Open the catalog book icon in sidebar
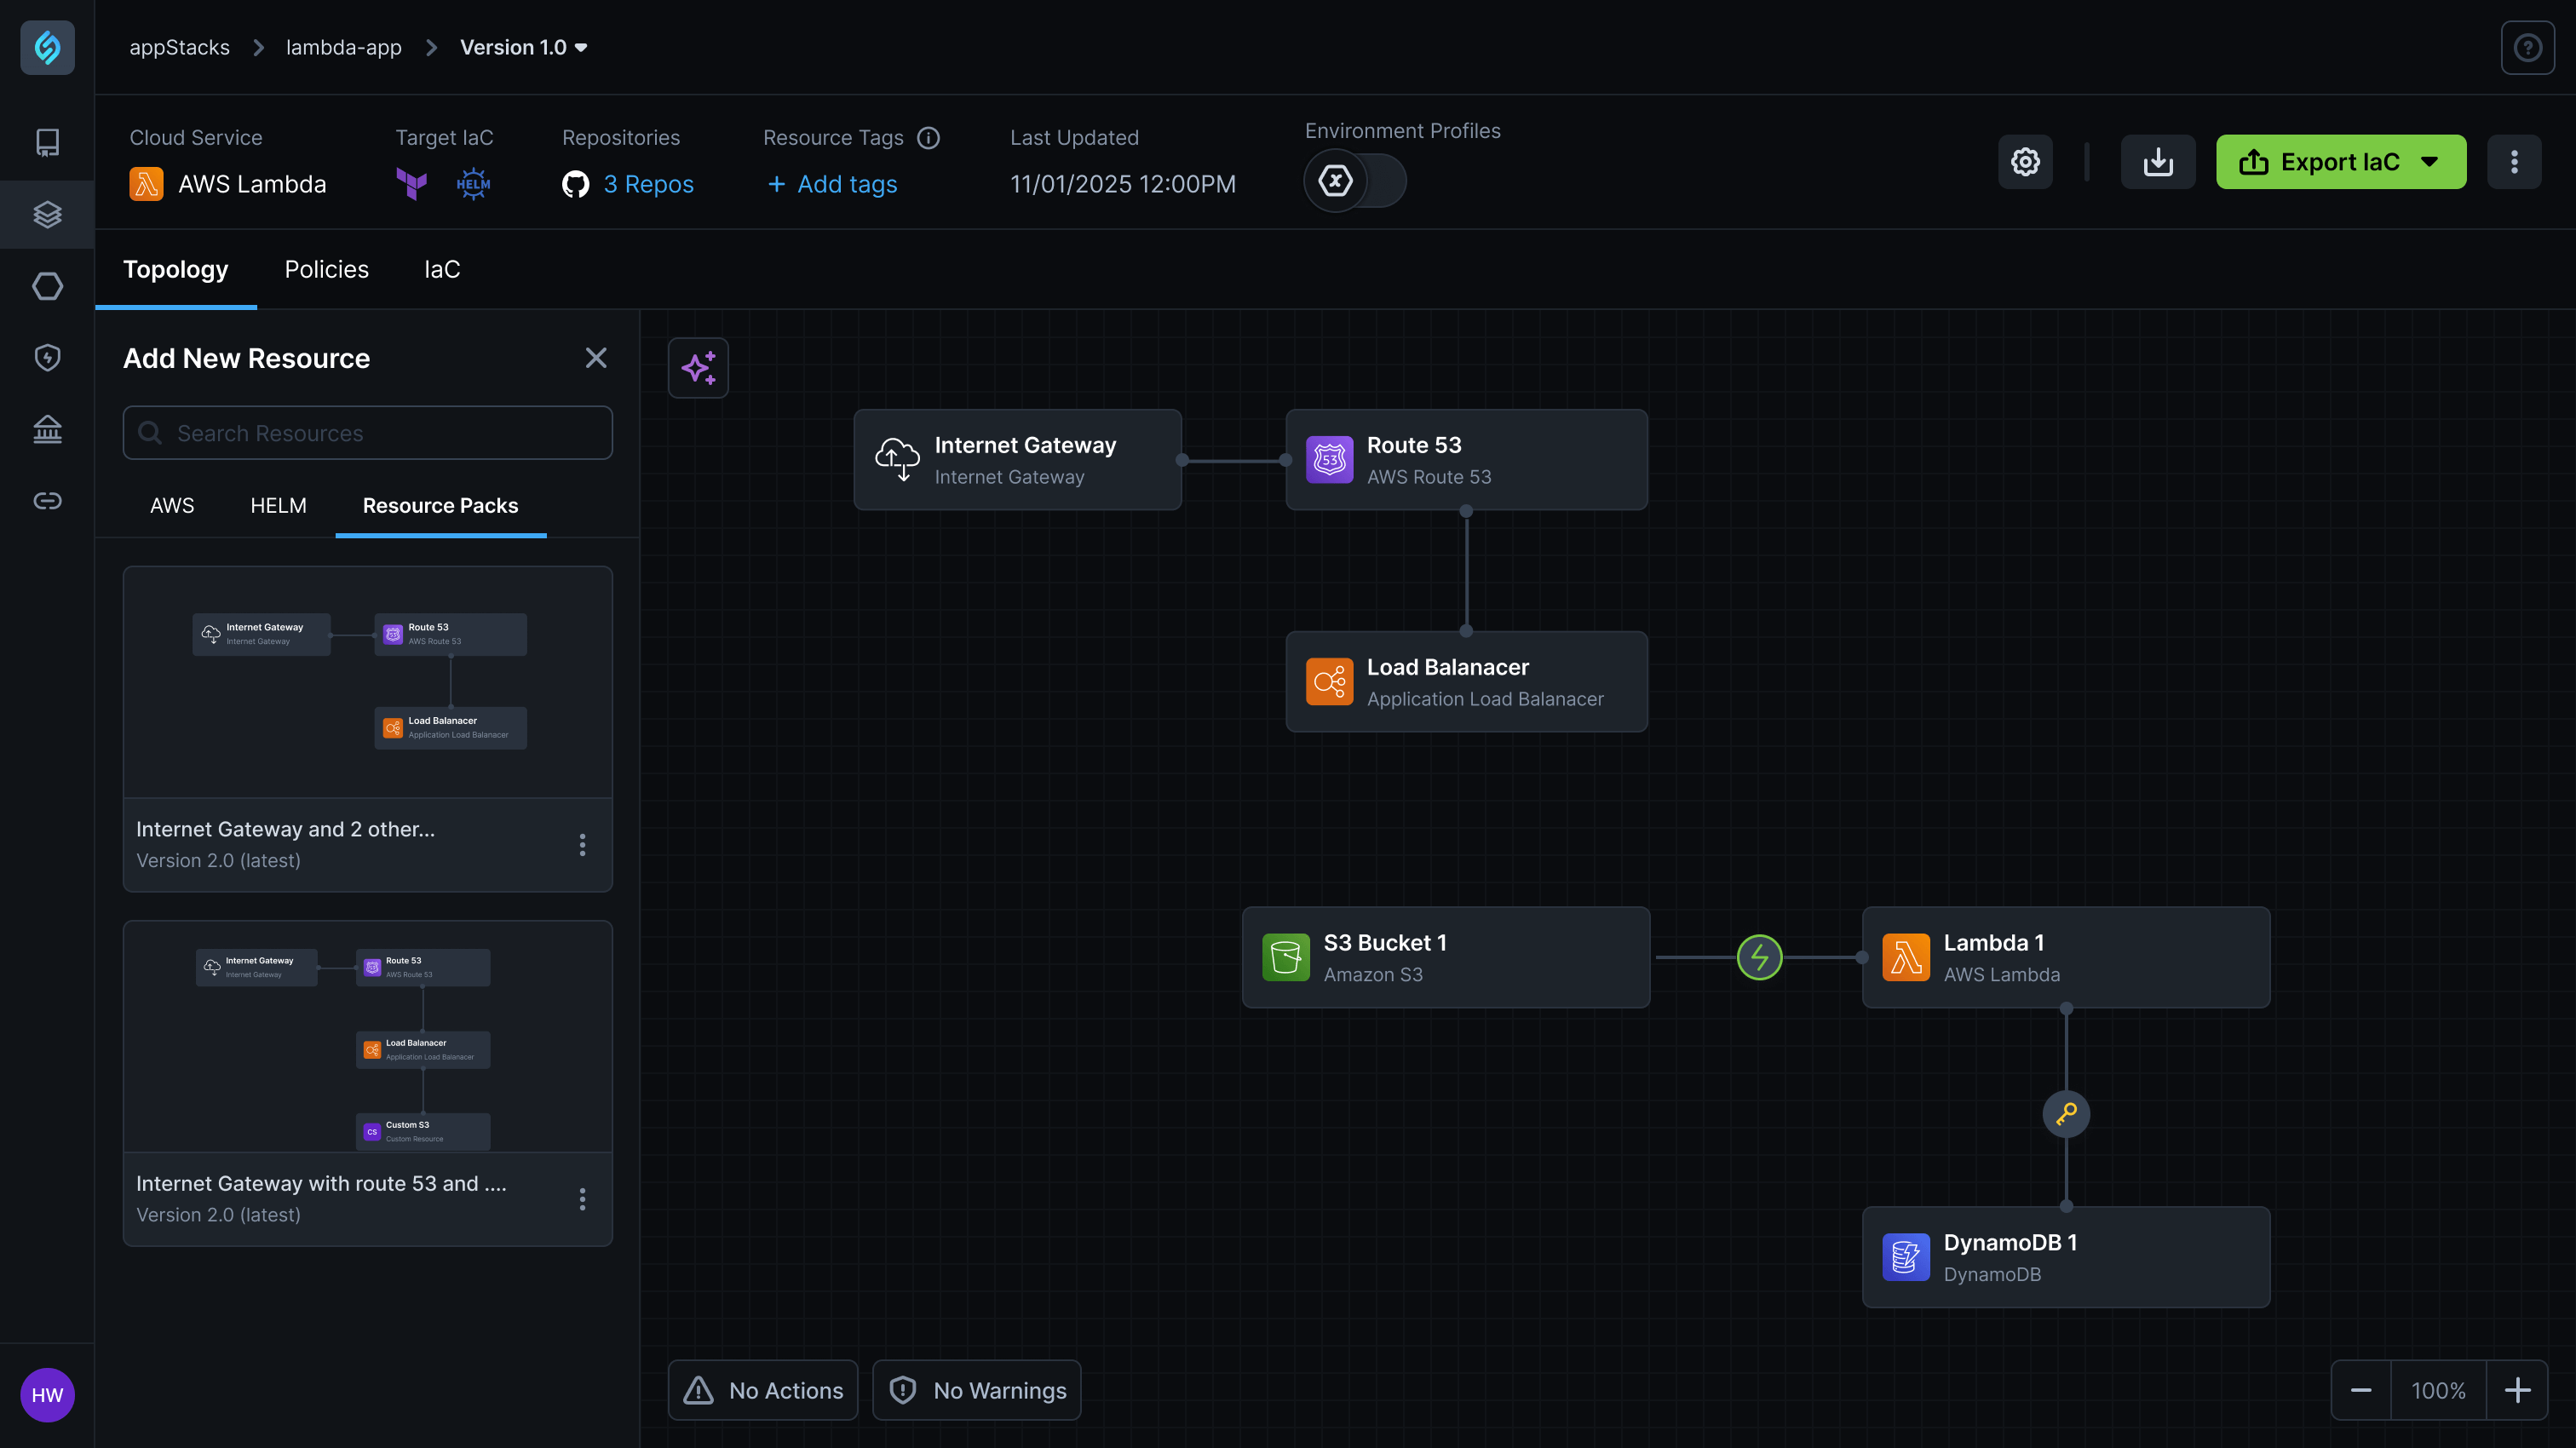The image size is (2576, 1448). [x=47, y=142]
